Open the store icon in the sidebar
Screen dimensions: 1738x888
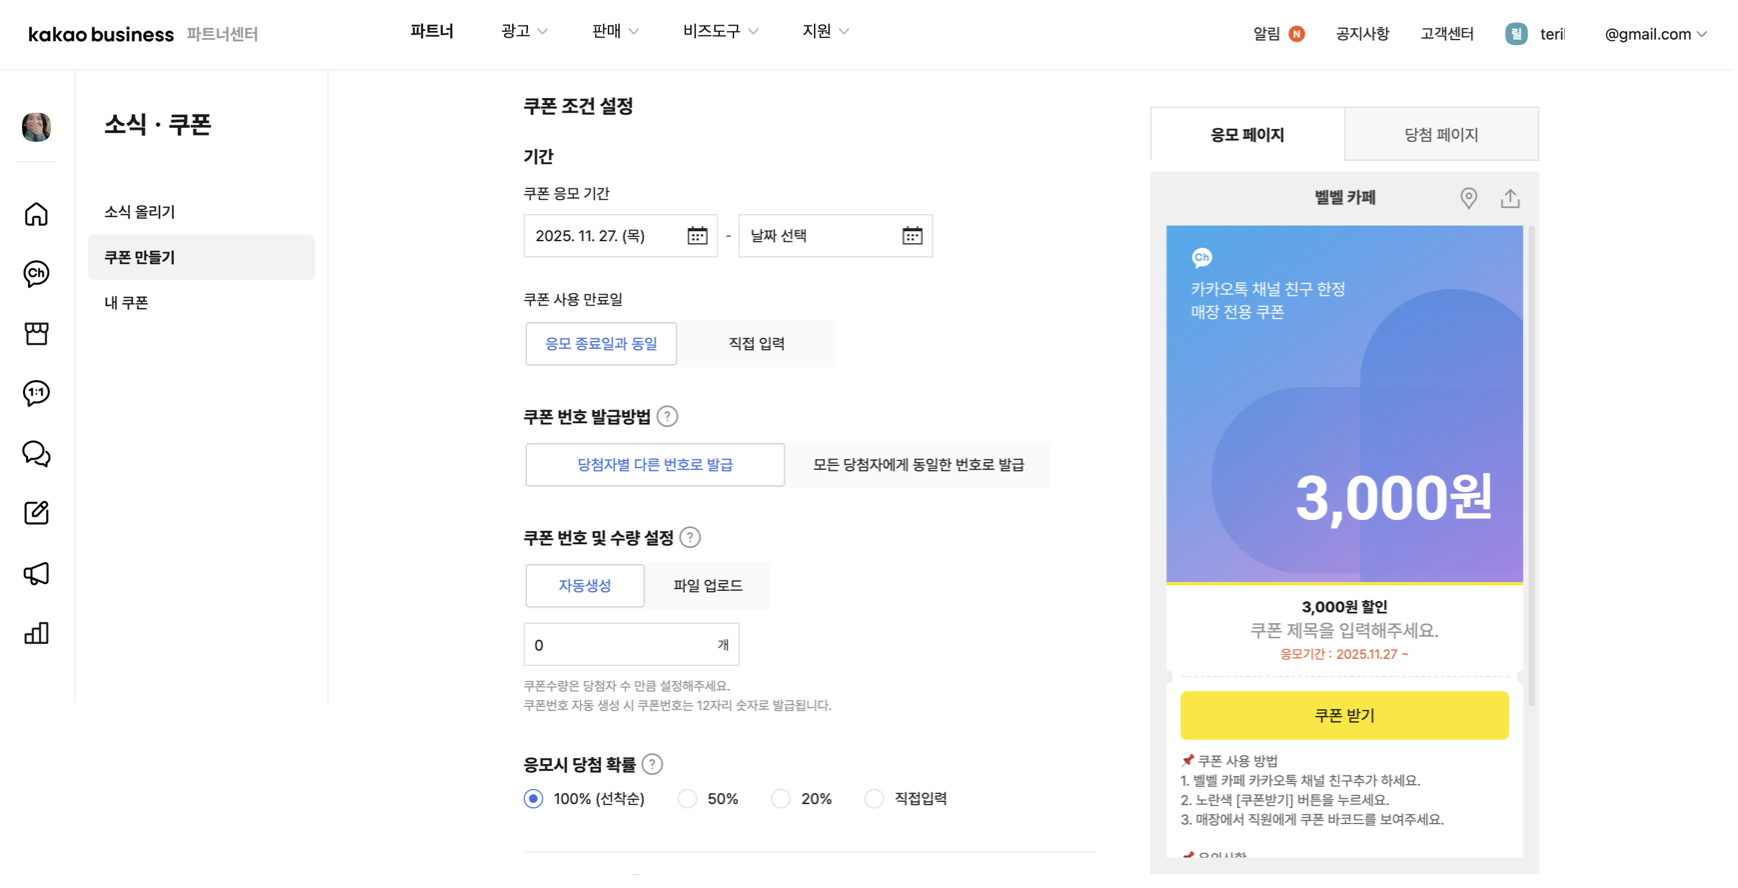coord(36,333)
